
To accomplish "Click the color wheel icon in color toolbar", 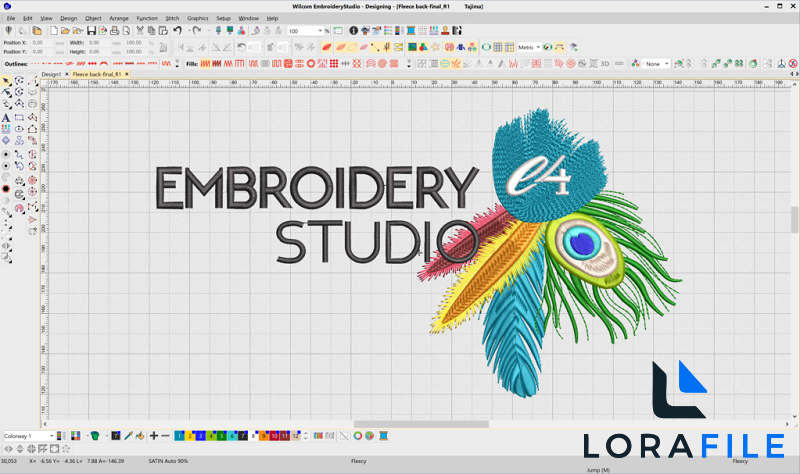I will point(358,436).
